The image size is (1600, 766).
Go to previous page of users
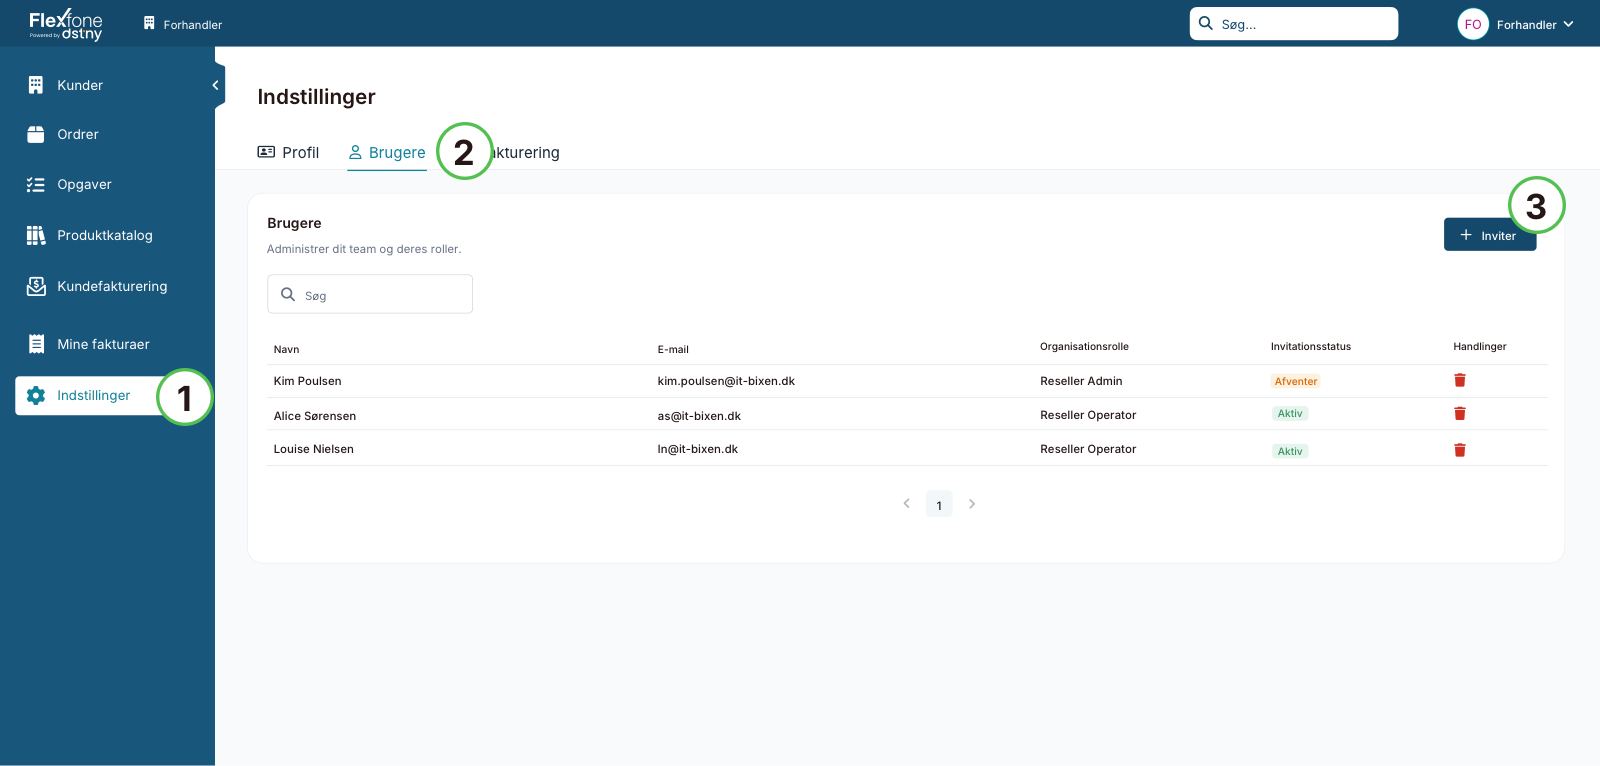click(906, 504)
